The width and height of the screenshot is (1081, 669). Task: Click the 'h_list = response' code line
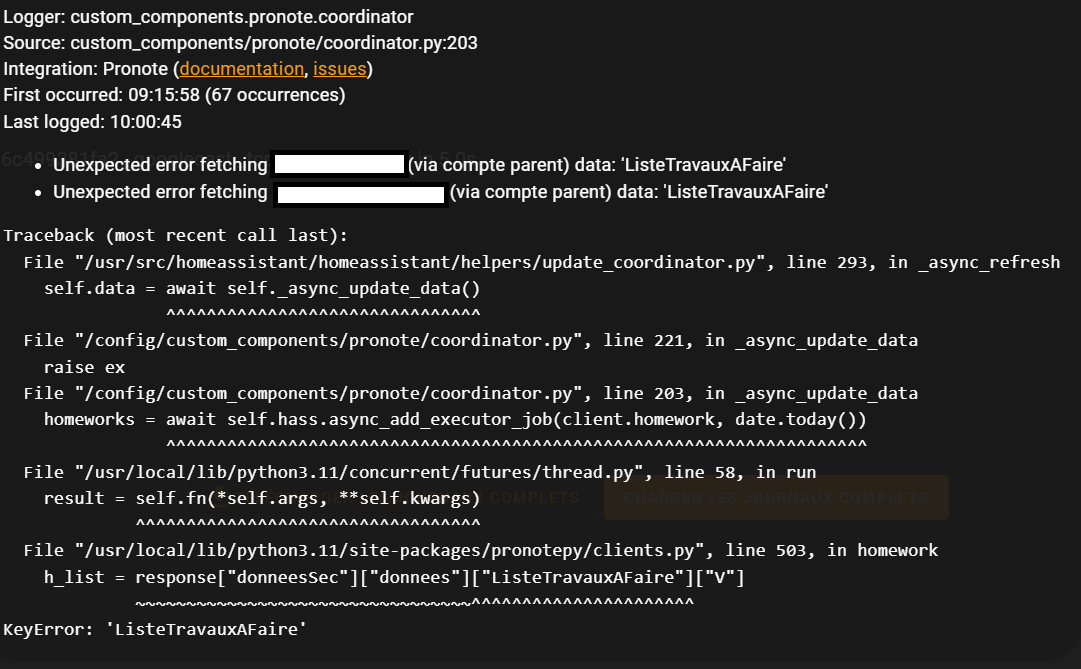coord(394,577)
